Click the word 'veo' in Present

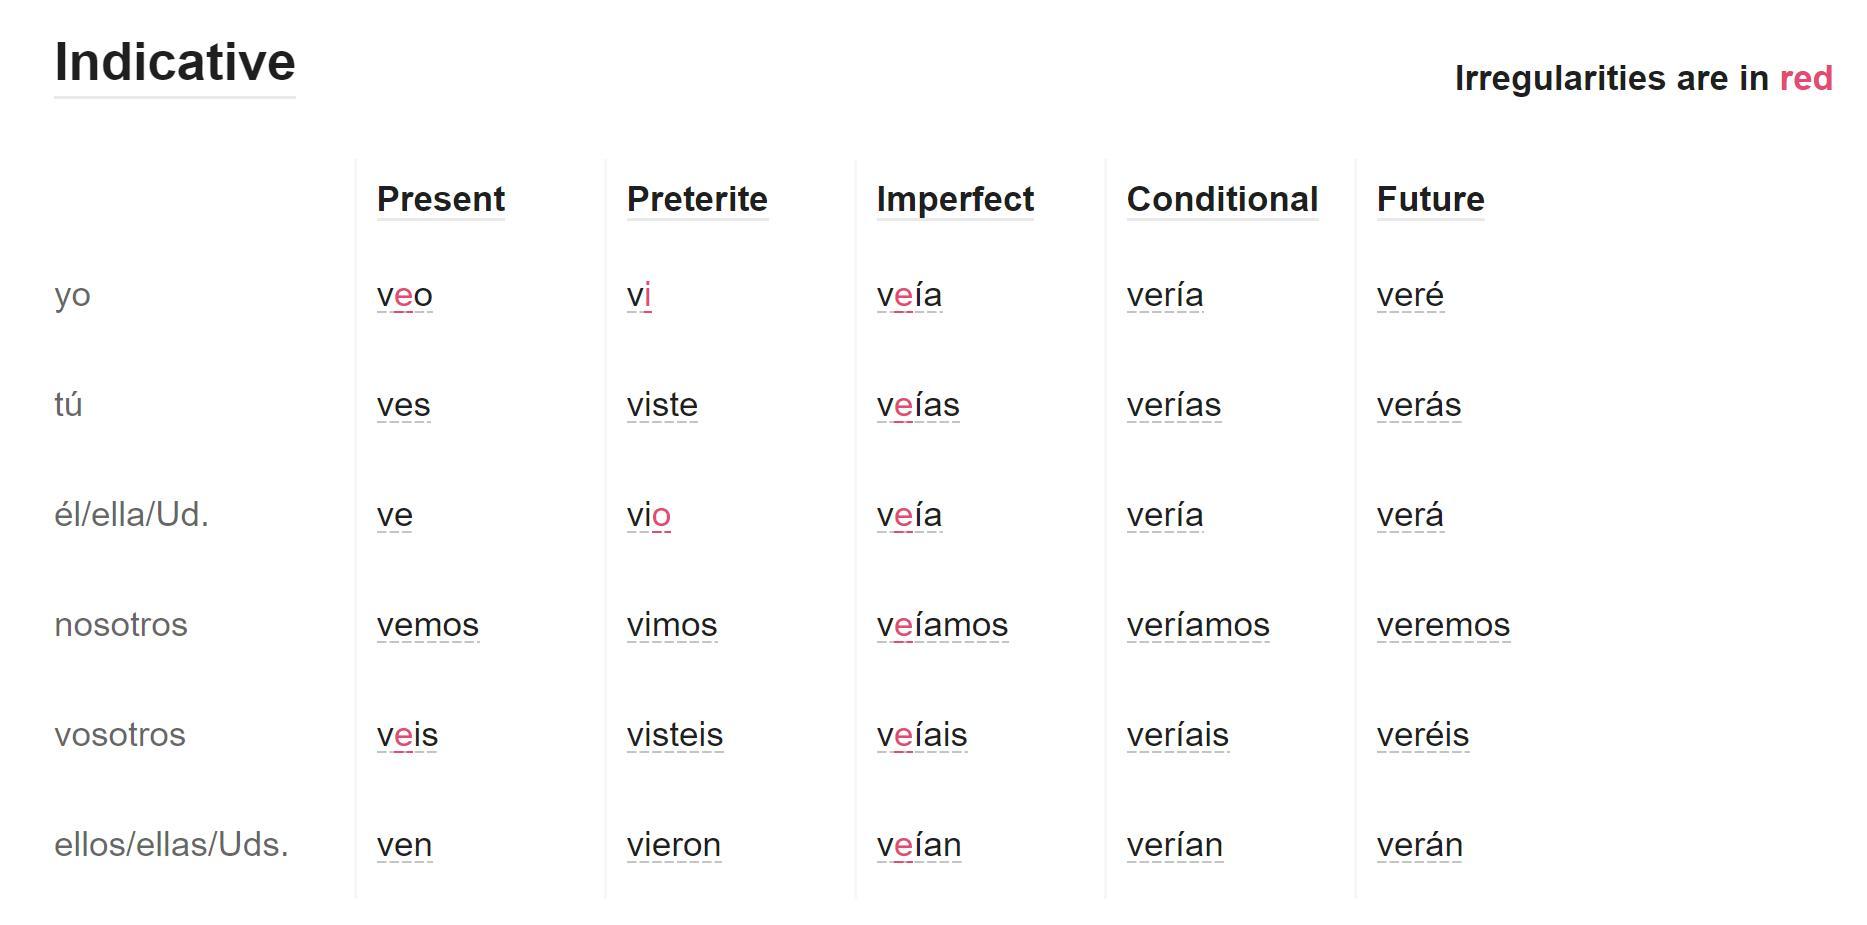[x=404, y=296]
